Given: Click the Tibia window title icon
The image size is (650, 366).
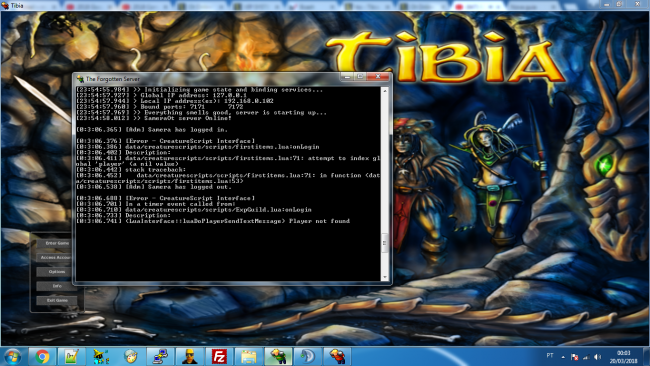Looking at the screenshot, I should pyautogui.click(x=5, y=5).
